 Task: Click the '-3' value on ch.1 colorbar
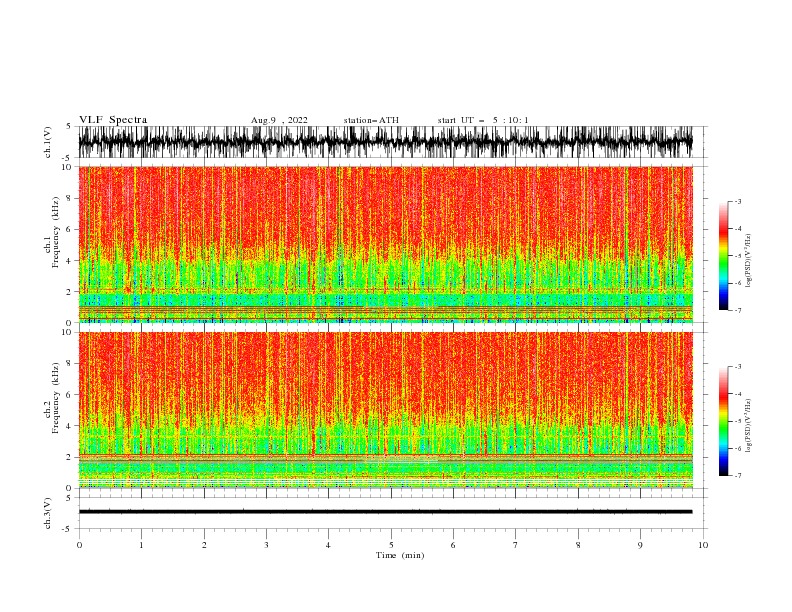pyautogui.click(x=737, y=201)
